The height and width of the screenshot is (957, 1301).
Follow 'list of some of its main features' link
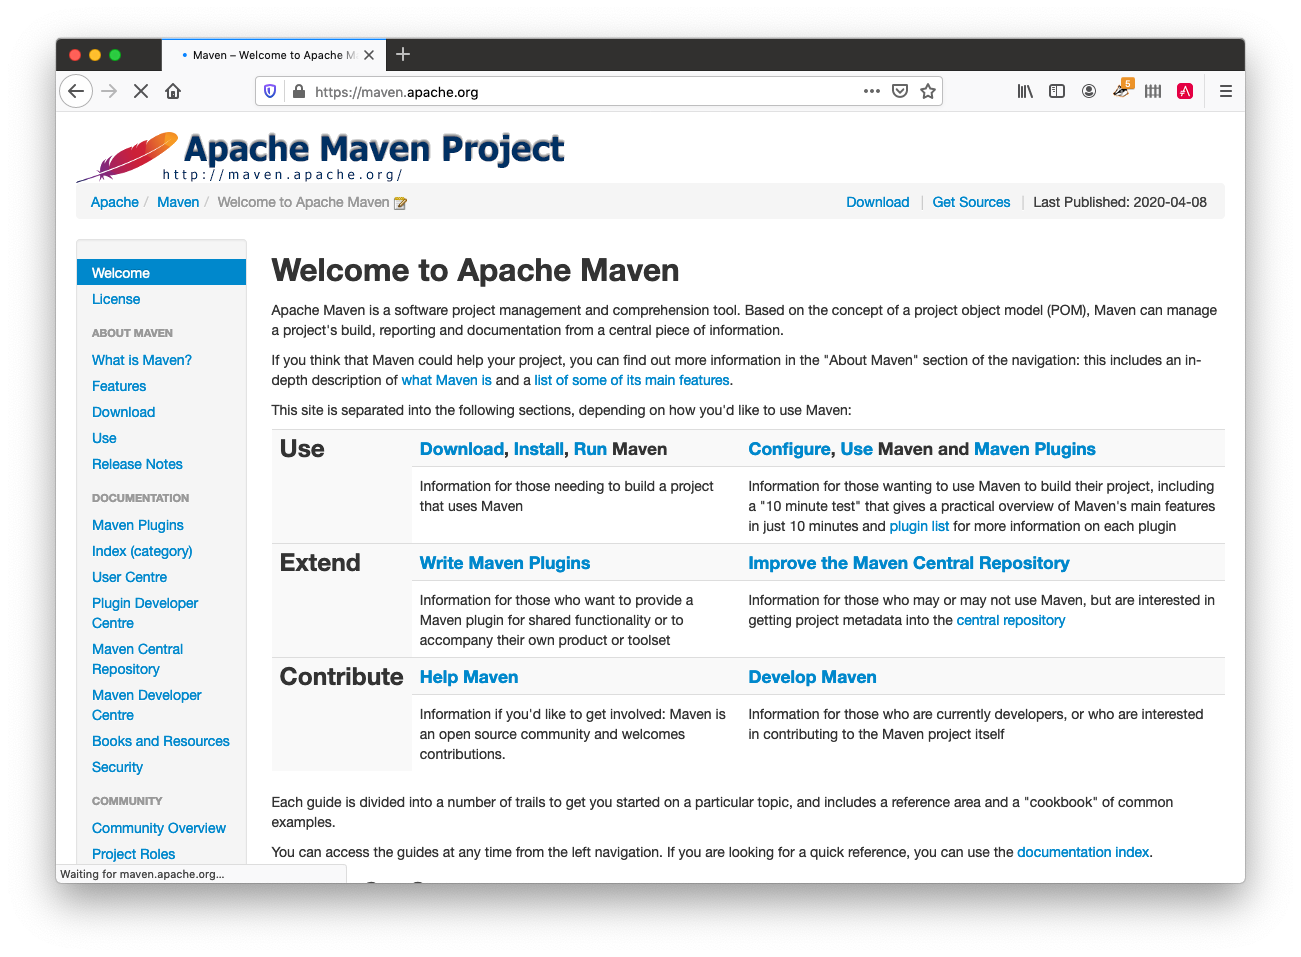pos(632,380)
